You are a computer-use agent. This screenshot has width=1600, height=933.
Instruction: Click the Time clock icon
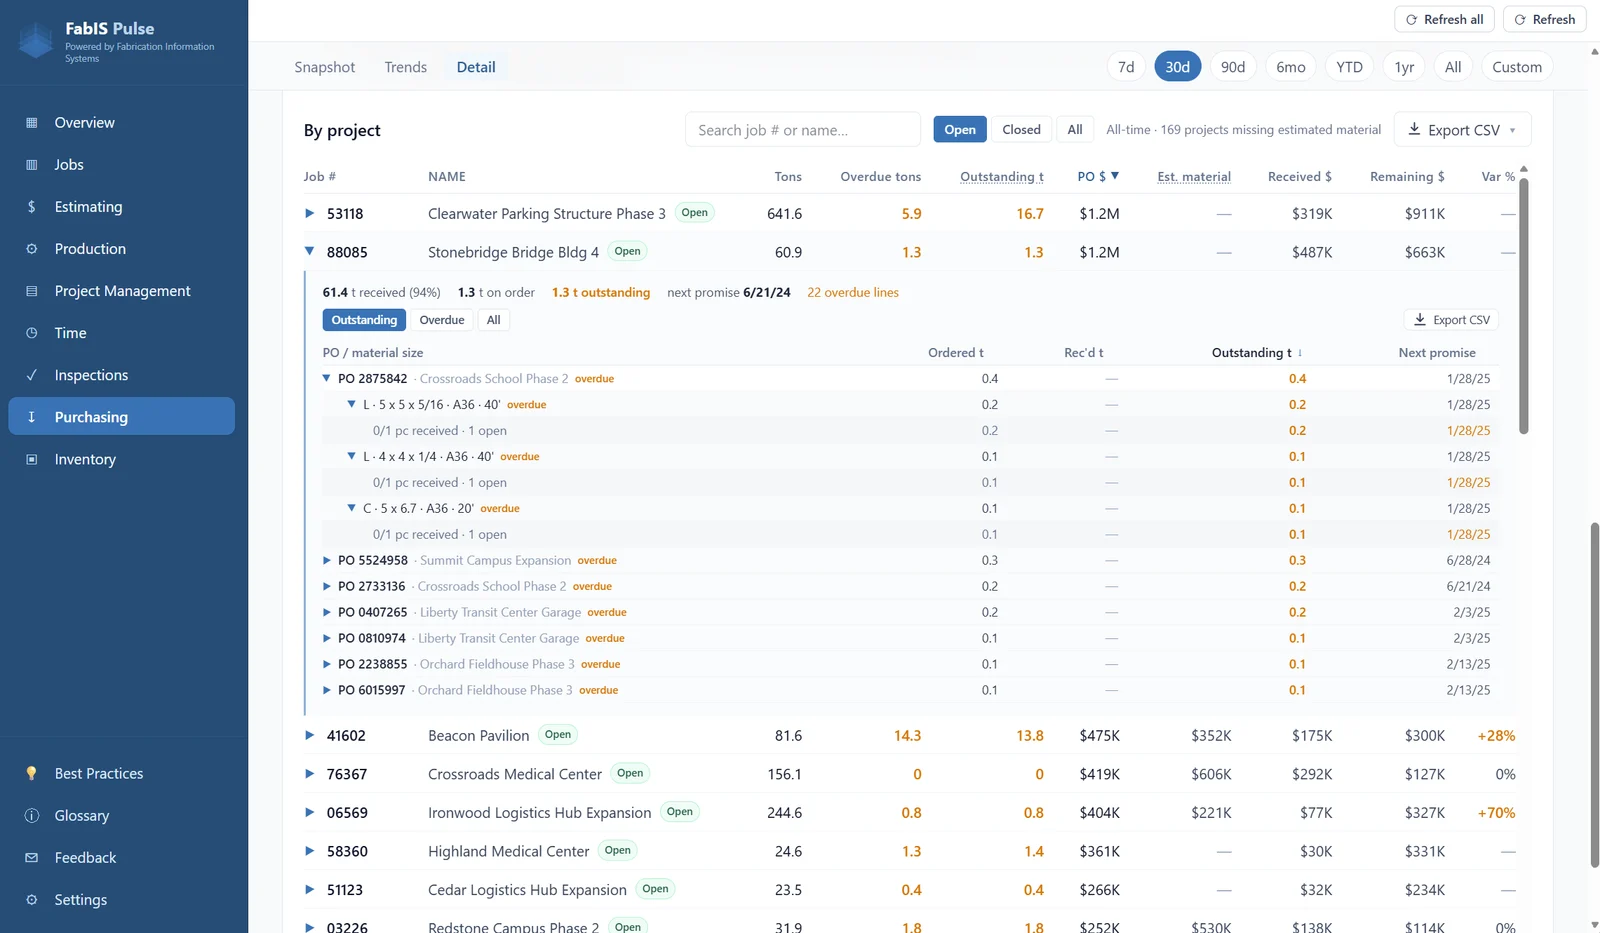coord(31,333)
